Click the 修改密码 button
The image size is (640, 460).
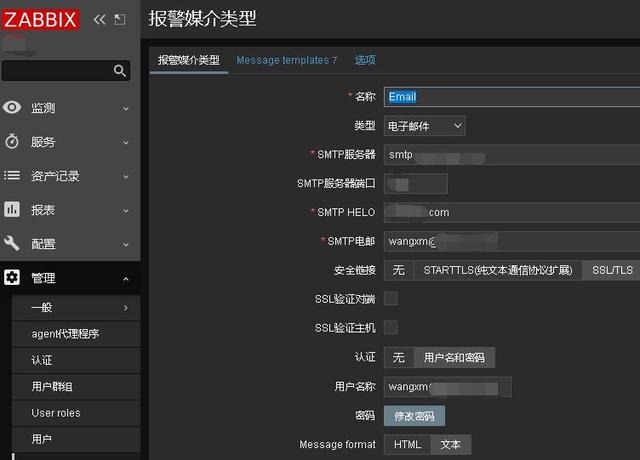coord(414,415)
